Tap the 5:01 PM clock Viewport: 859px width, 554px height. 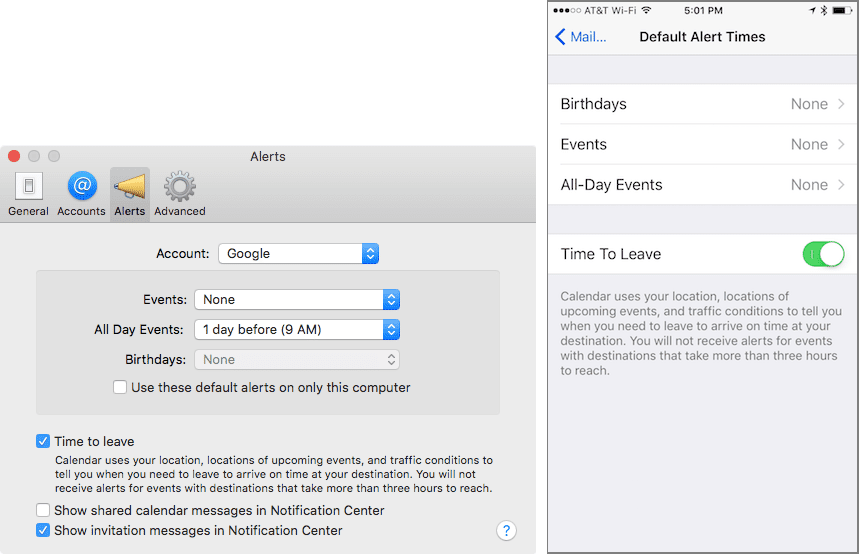coord(703,10)
